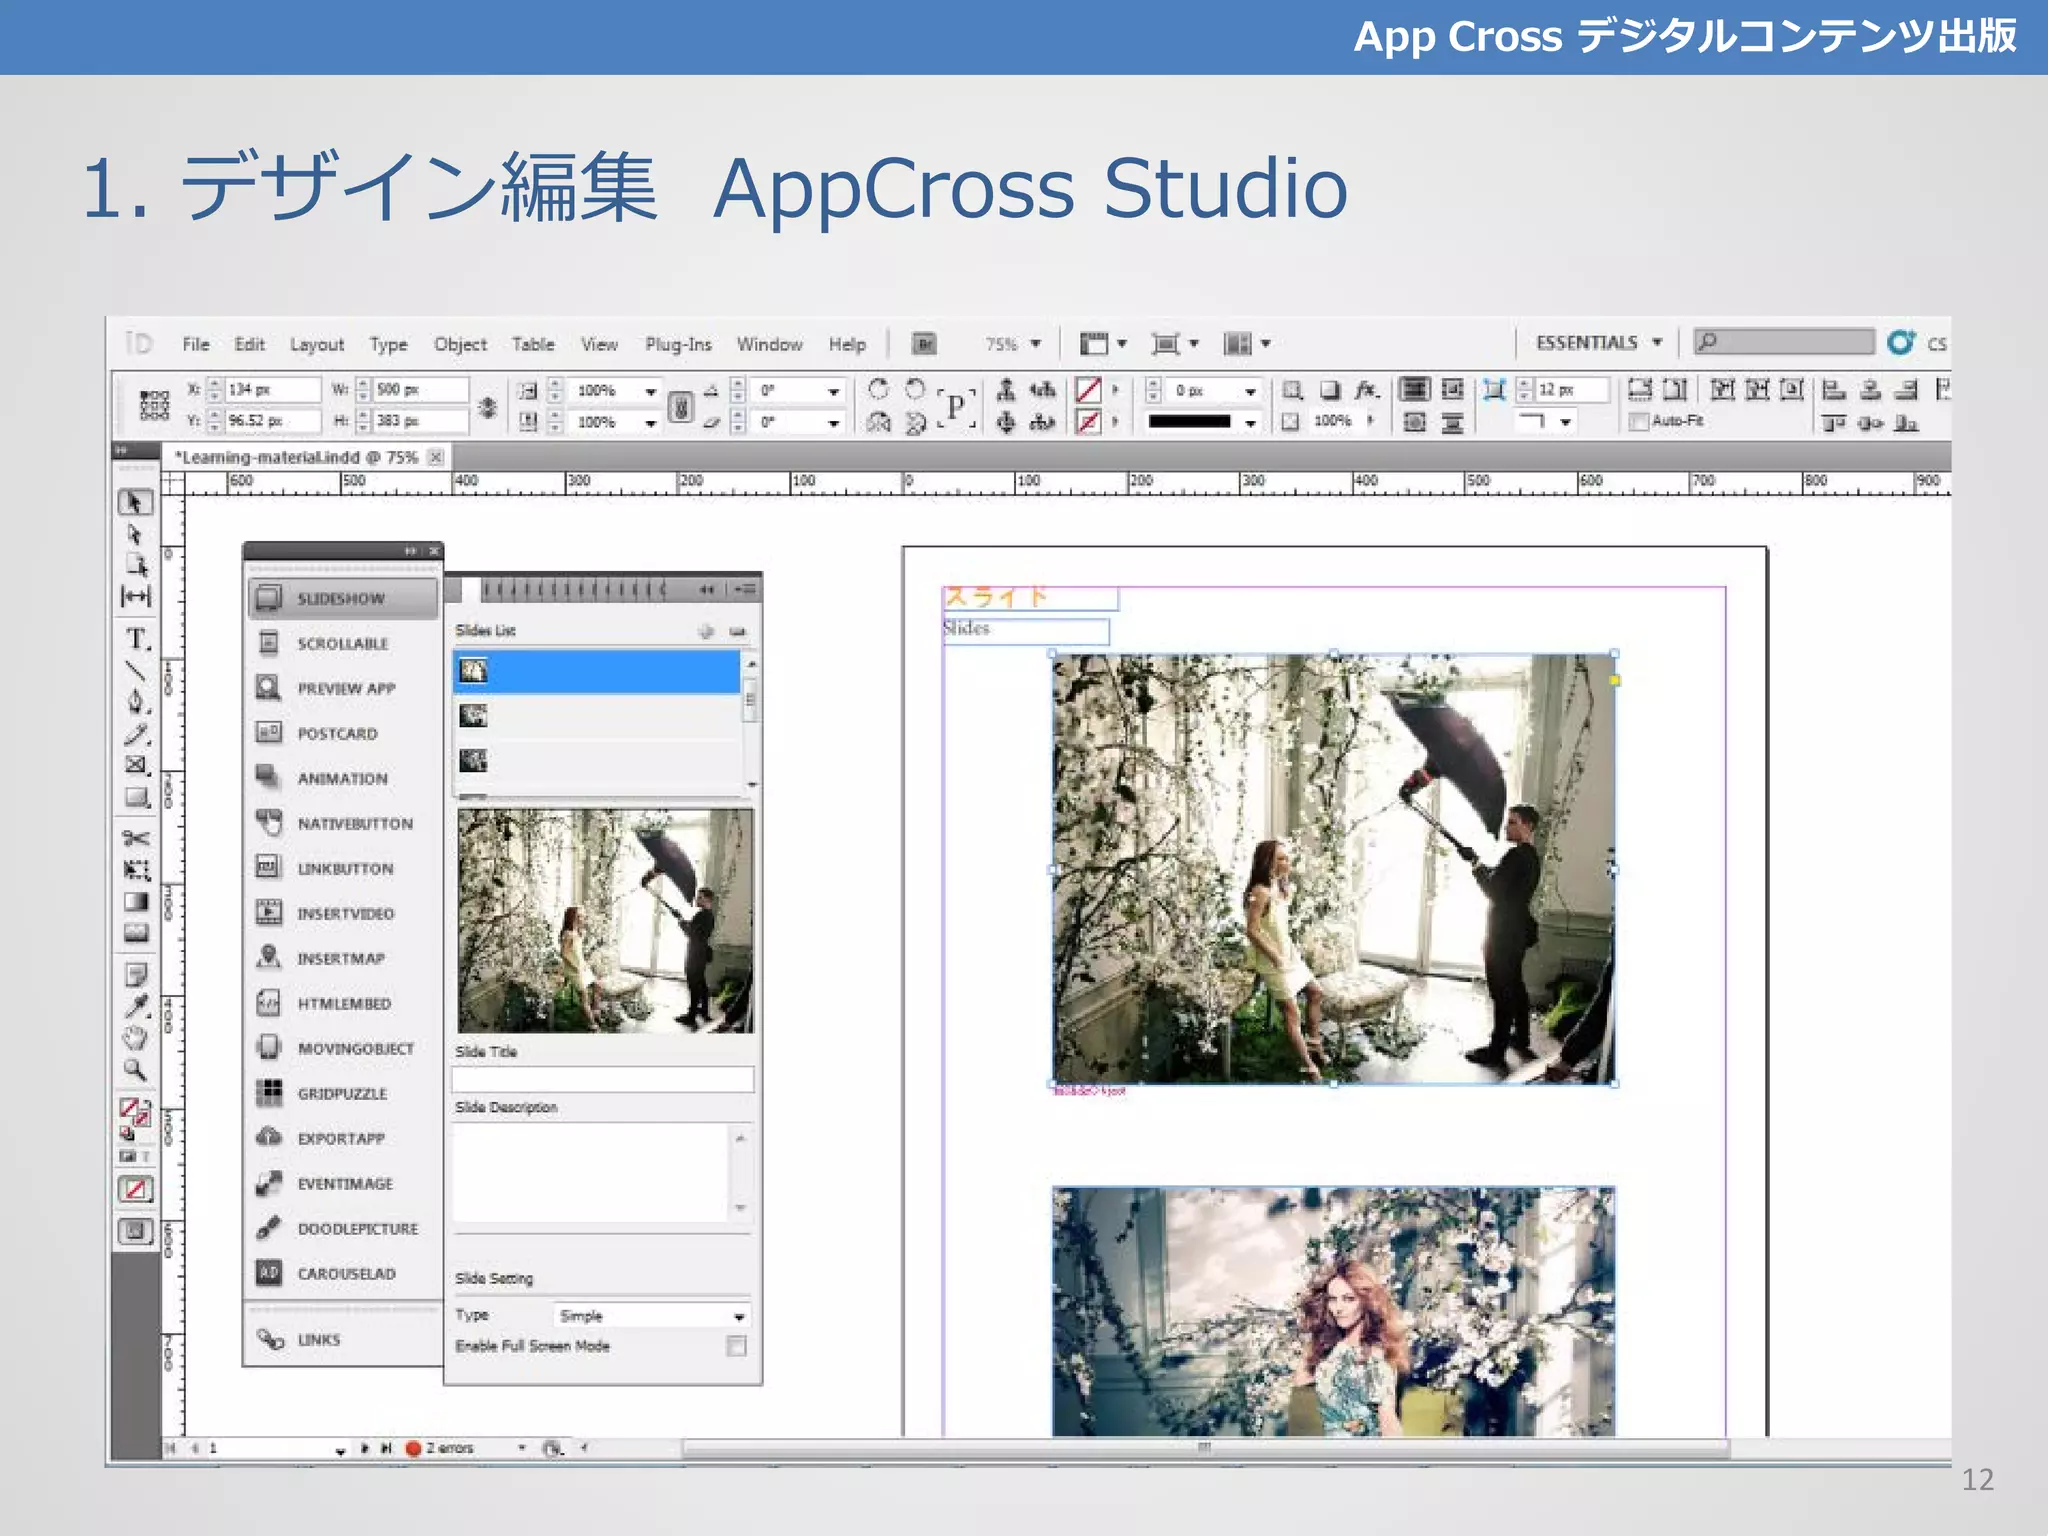This screenshot has width=2048, height=1536.
Task: Select the Gradient Swatch tool
Action: (136, 901)
